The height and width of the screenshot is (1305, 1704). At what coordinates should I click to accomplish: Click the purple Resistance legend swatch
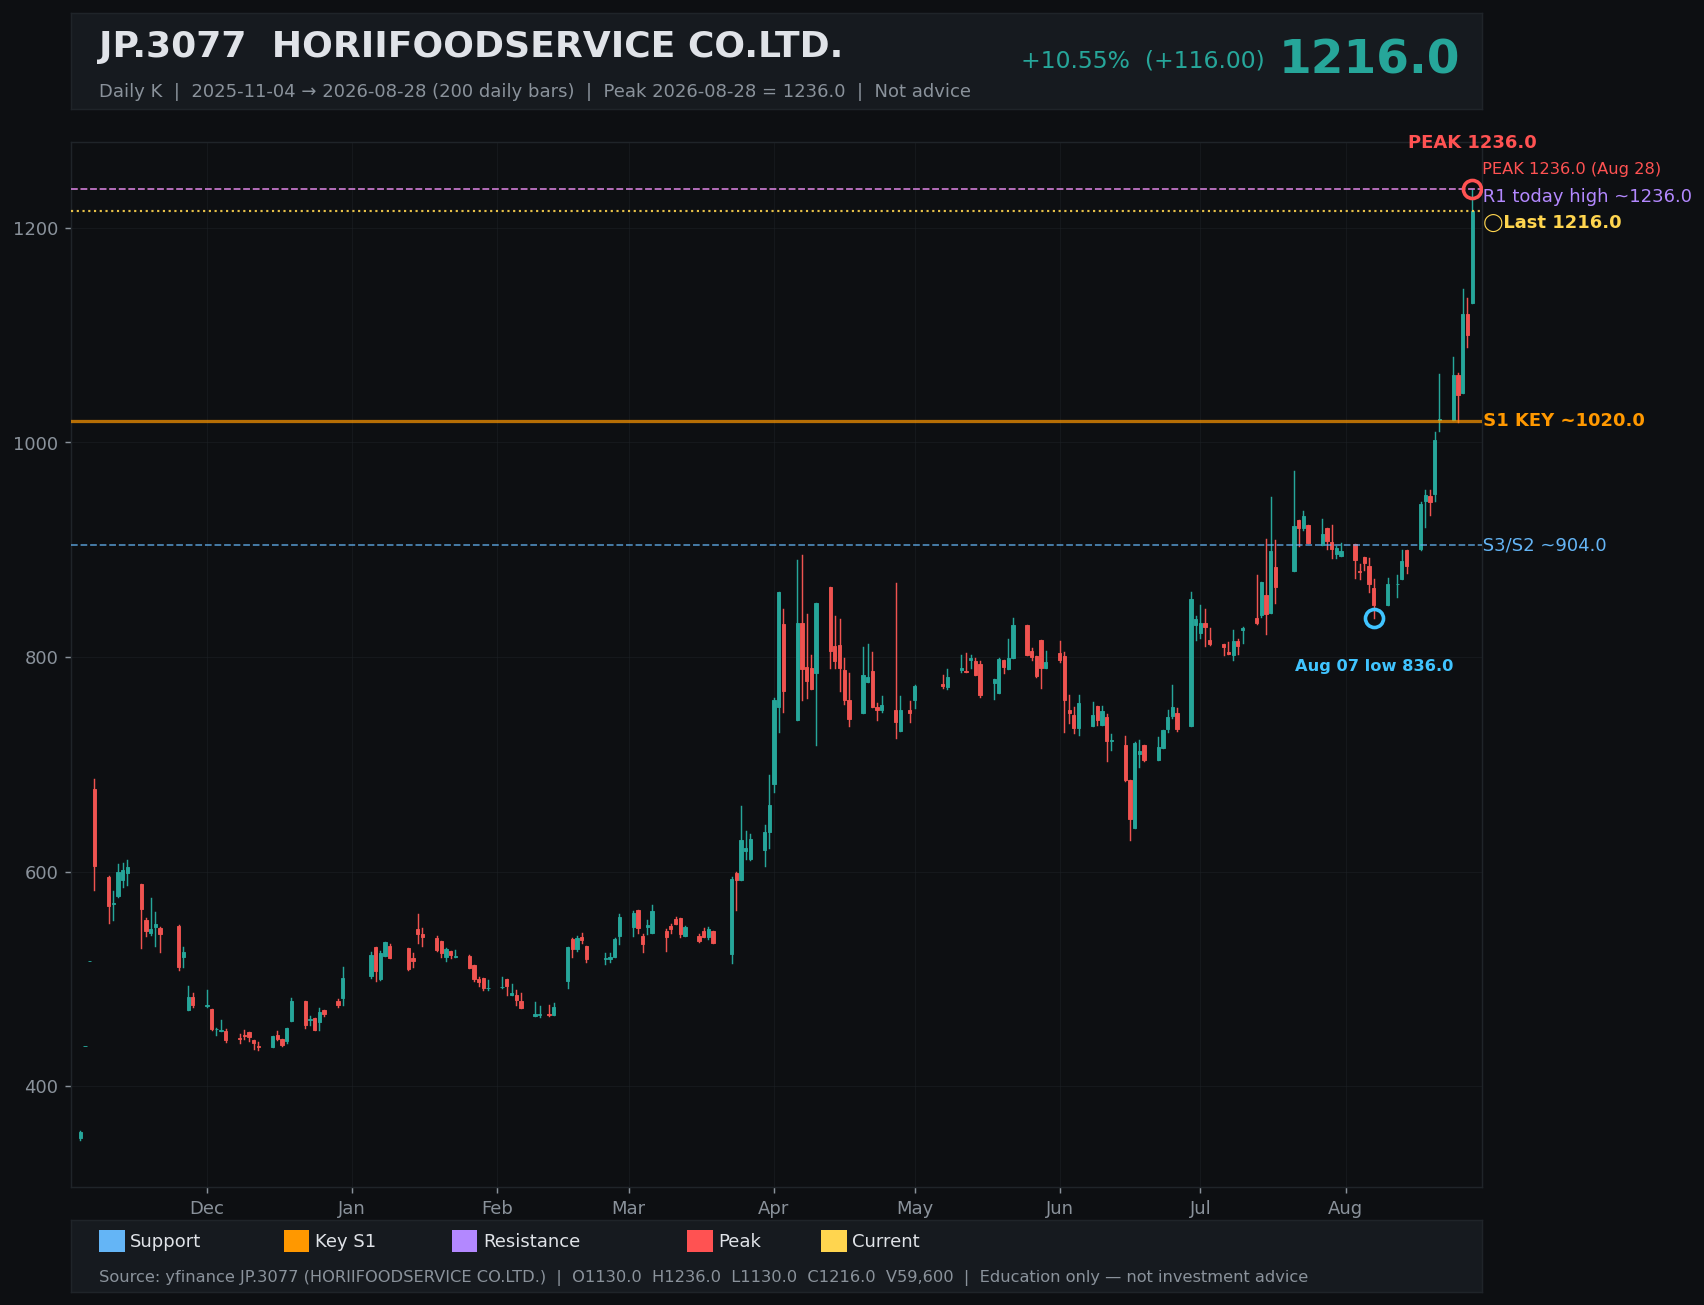465,1241
